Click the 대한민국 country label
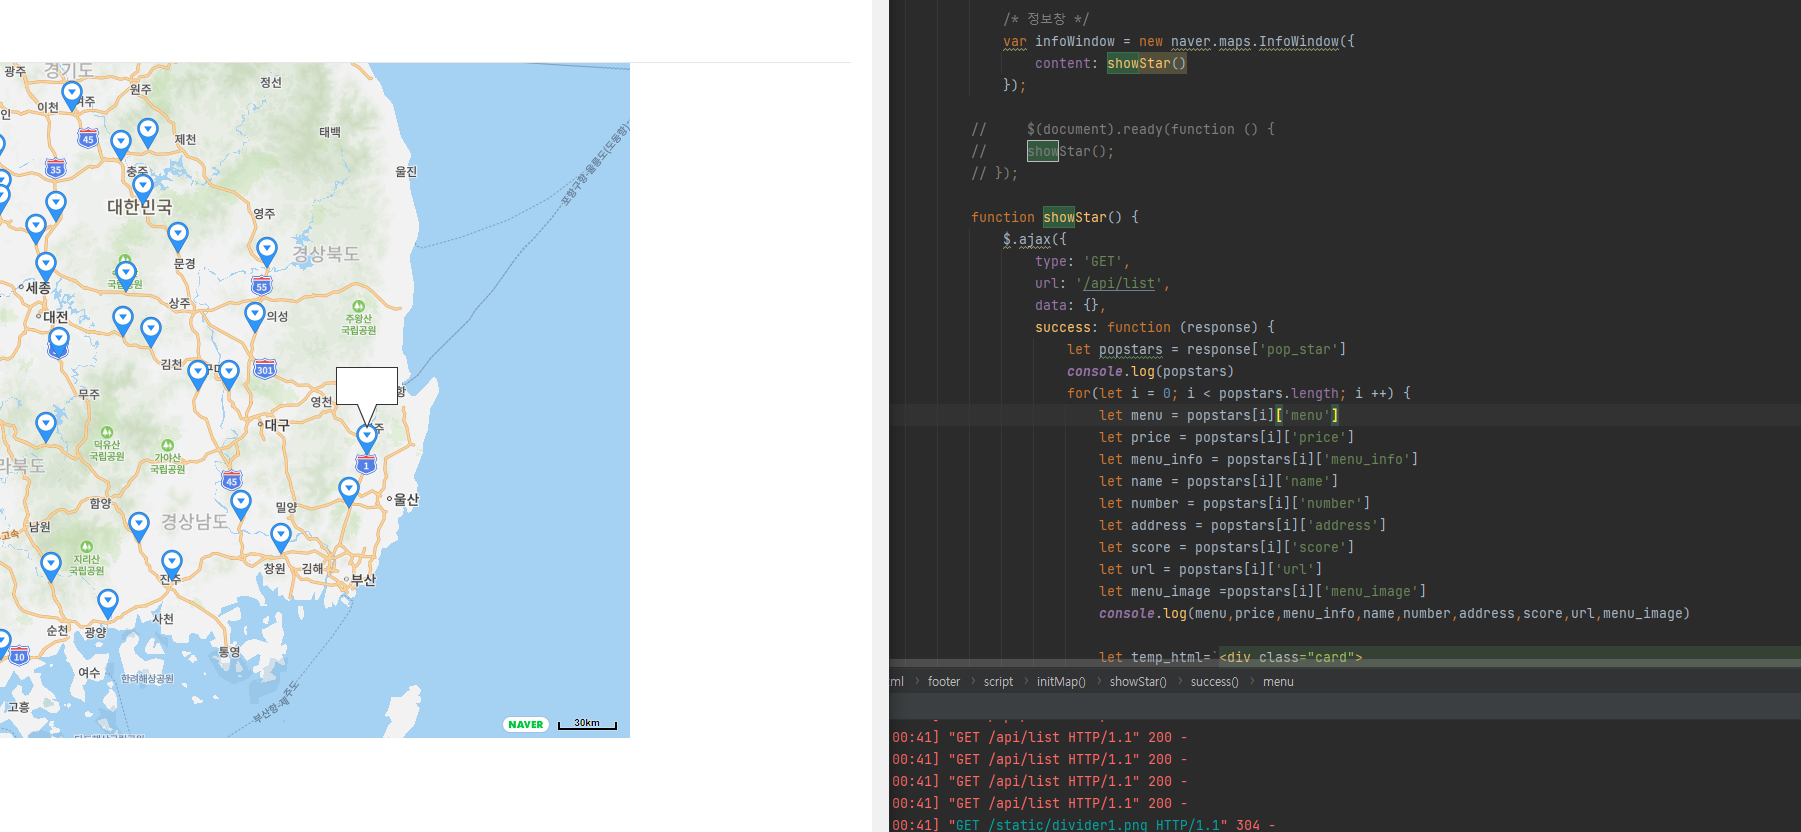The width and height of the screenshot is (1801, 832). coord(140,207)
